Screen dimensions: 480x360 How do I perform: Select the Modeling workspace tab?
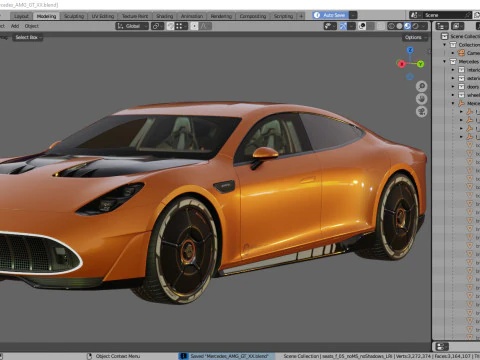point(46,16)
